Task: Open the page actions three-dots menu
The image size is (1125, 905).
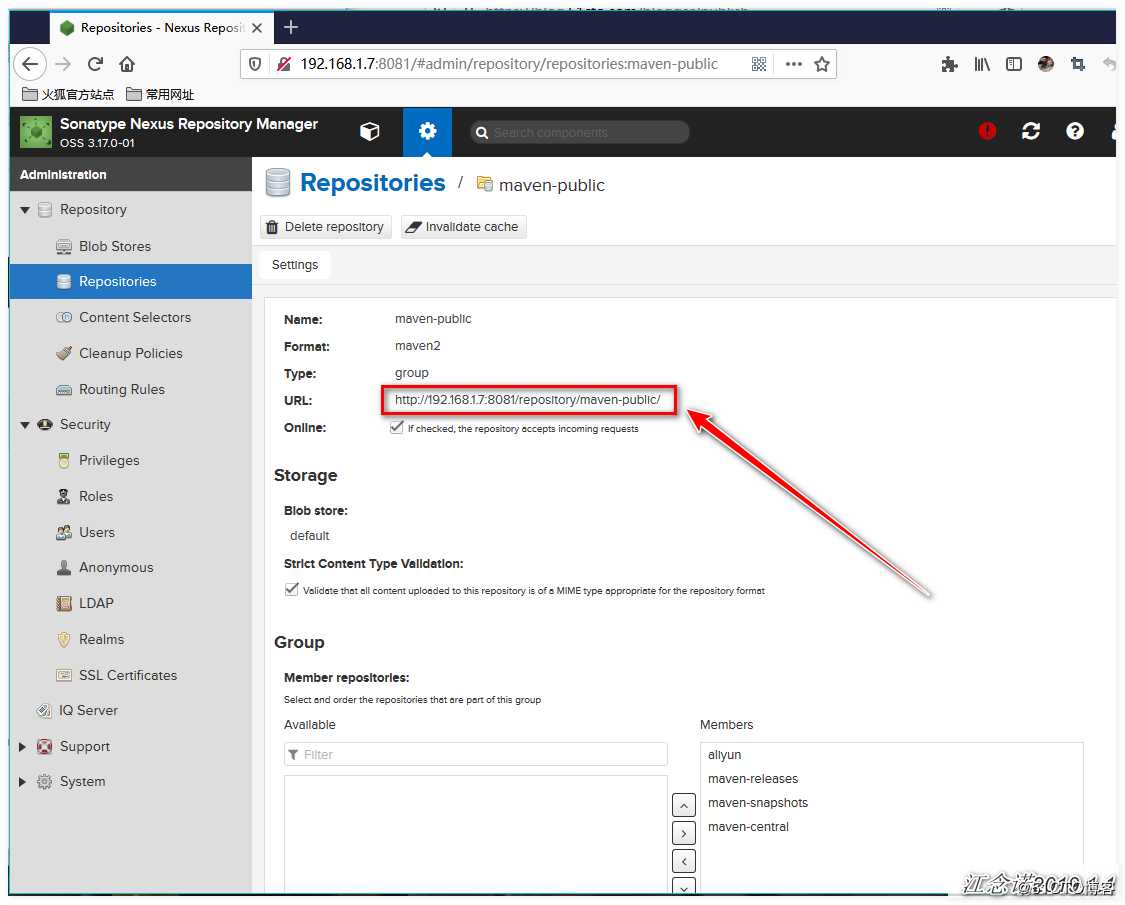Action: point(794,64)
